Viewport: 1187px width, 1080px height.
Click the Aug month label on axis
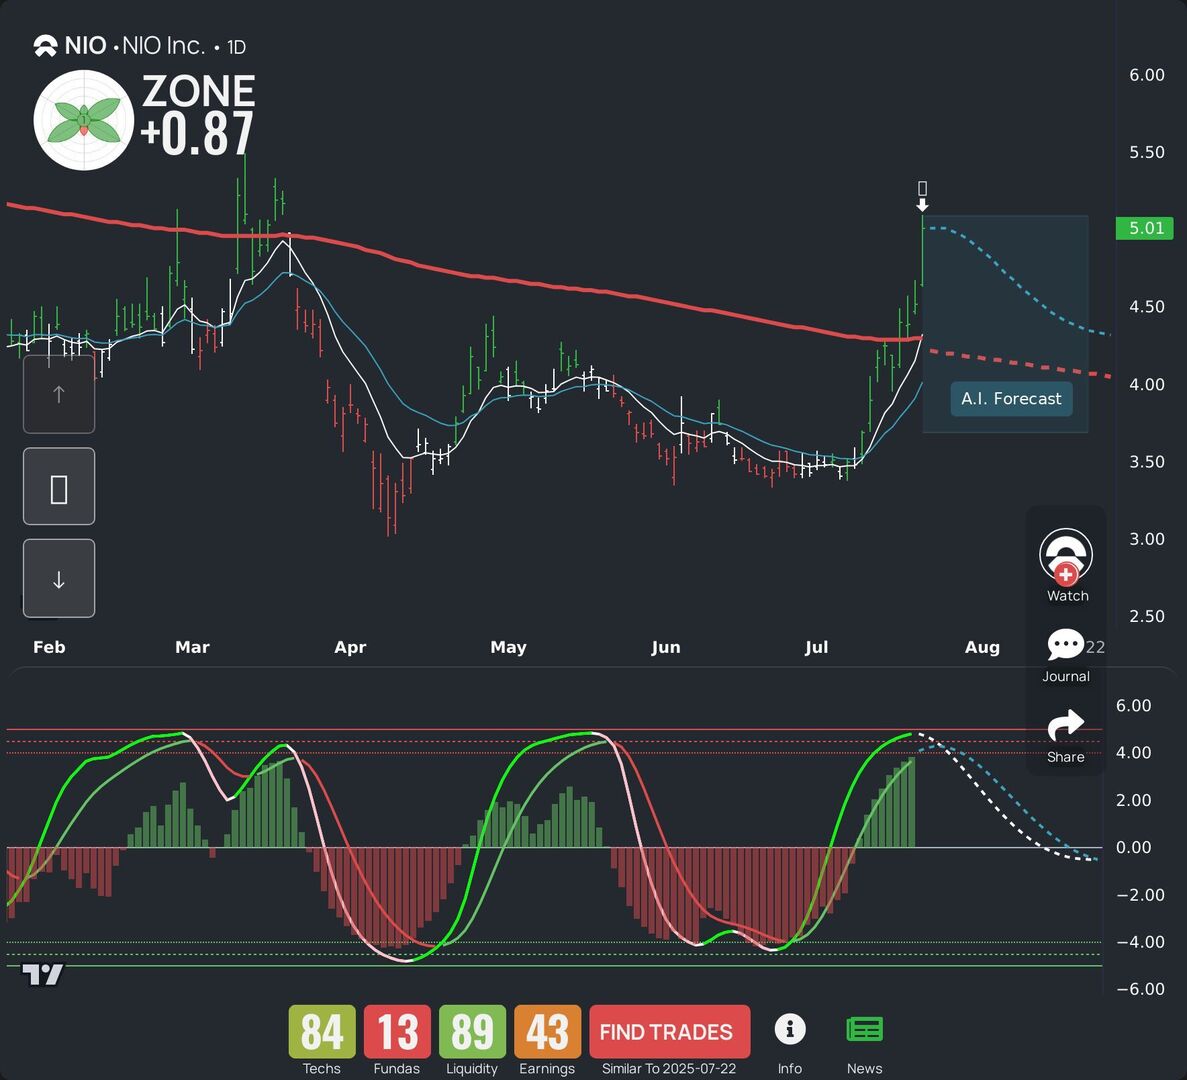point(982,647)
